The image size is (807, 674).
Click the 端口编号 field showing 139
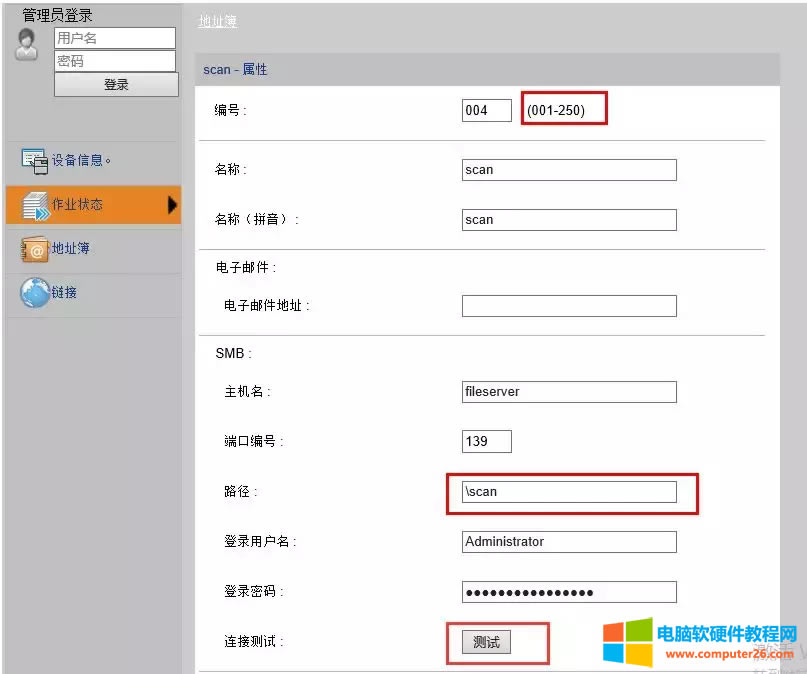[x=486, y=441]
